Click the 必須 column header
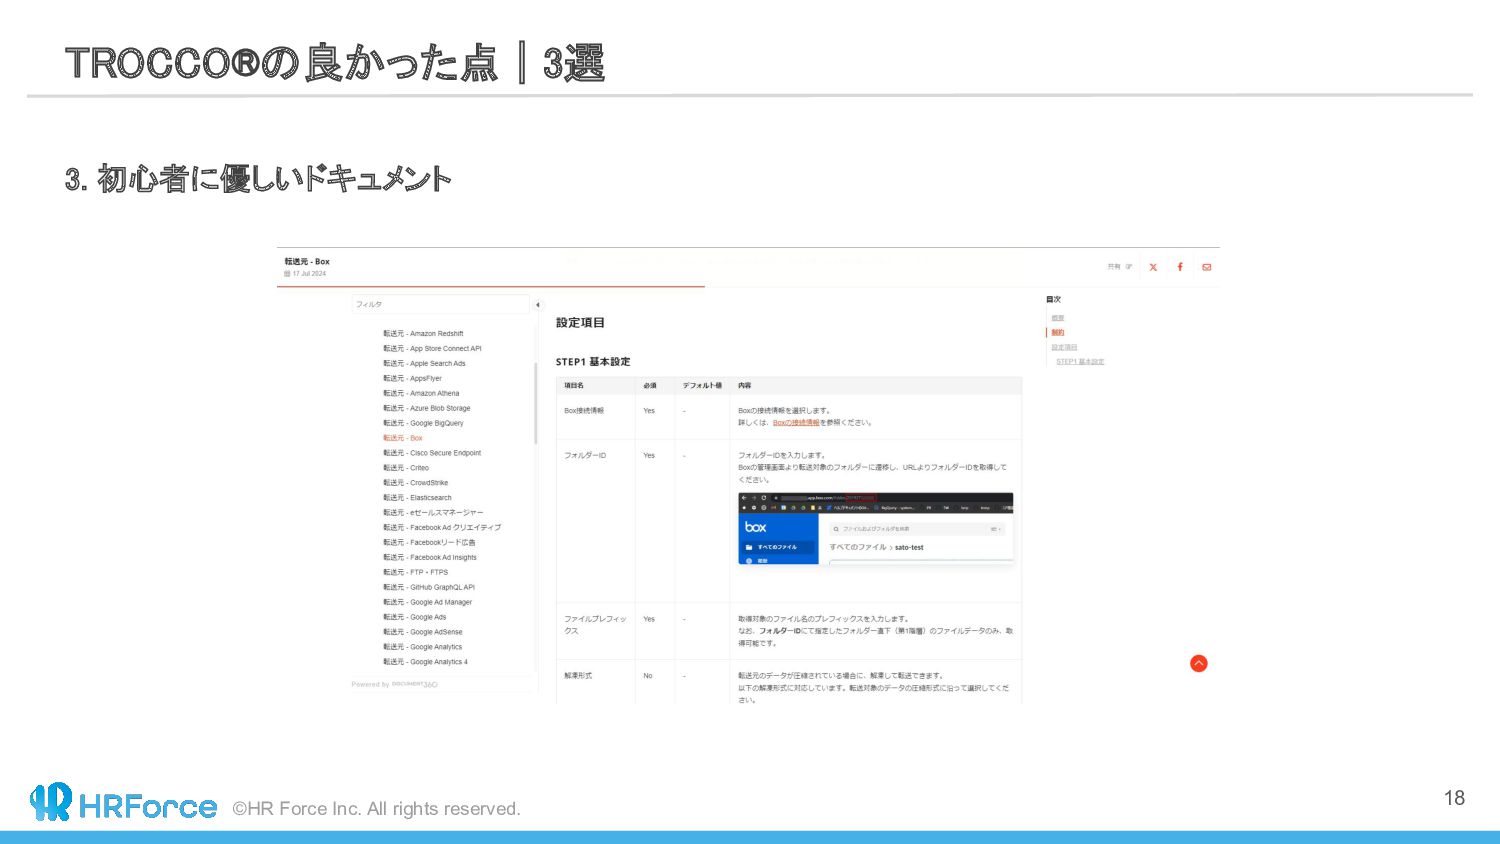The height and width of the screenshot is (844, 1500). click(x=650, y=386)
